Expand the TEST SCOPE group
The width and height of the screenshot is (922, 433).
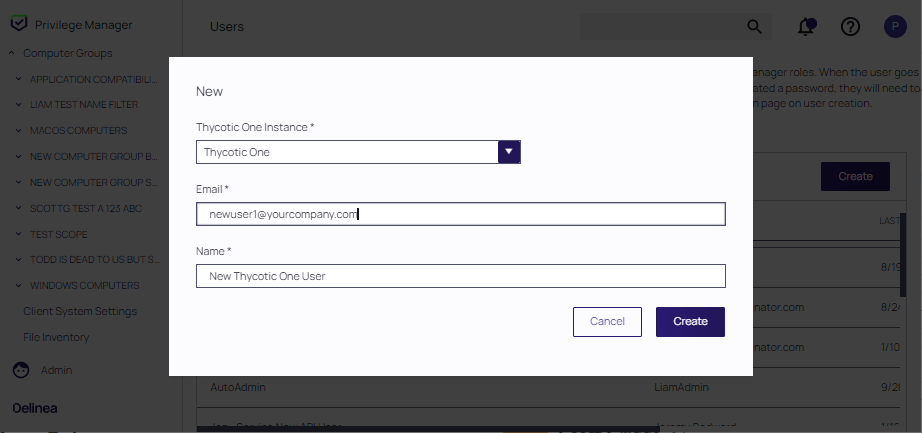(19, 234)
